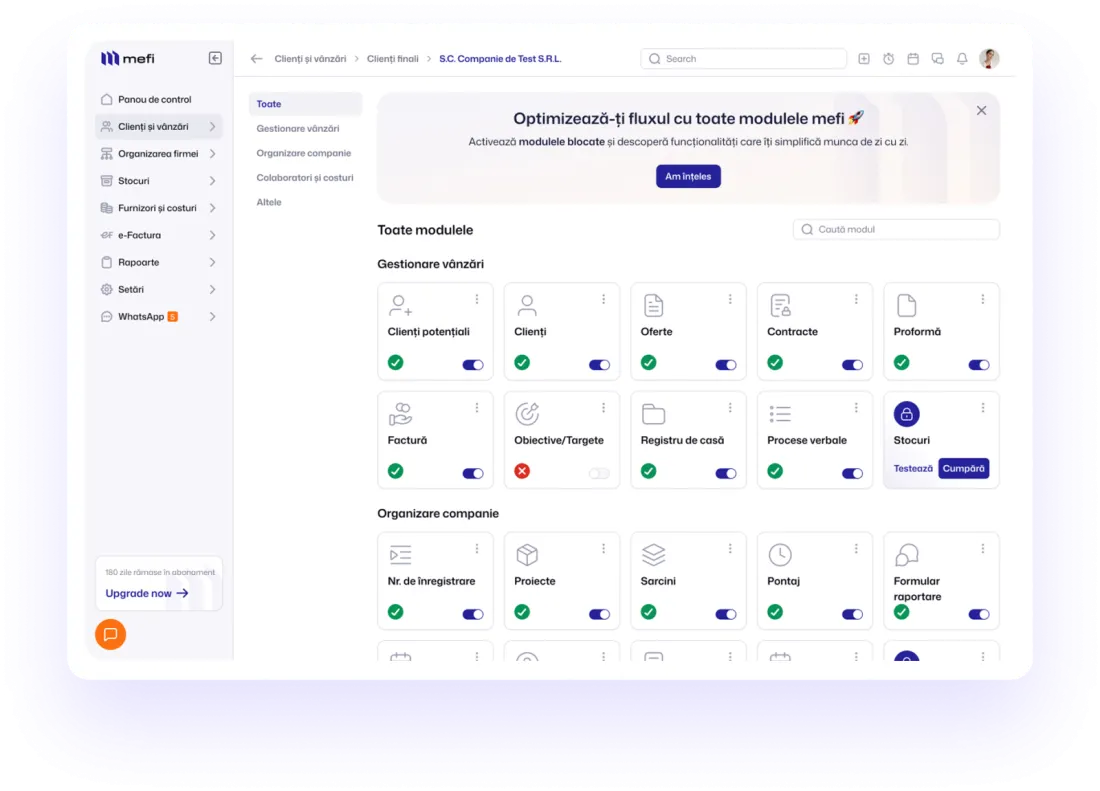Click the Upgrade now link
Image resolution: width=1100 pixels, height=791 pixels.
[147, 593]
